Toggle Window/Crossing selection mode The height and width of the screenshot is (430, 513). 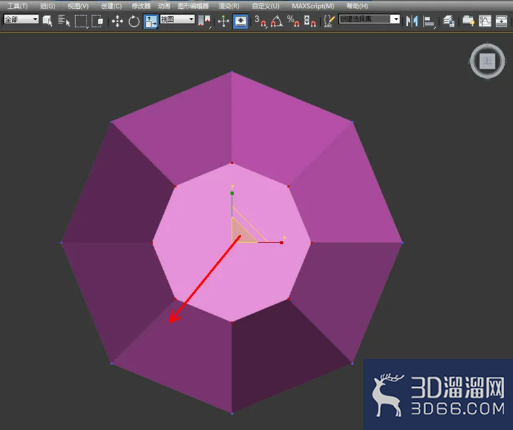(97, 21)
